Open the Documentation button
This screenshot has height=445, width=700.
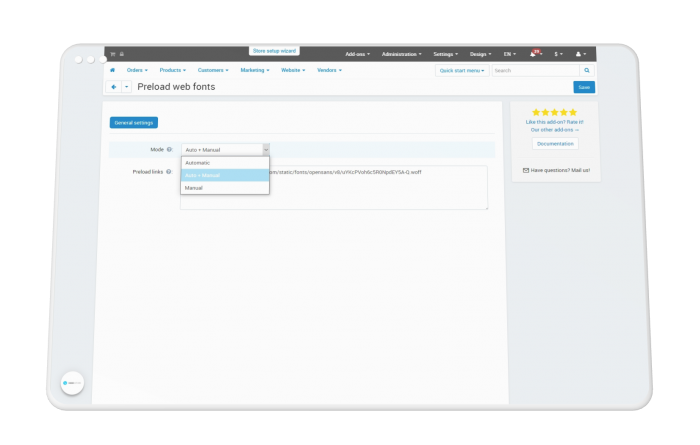(x=555, y=144)
